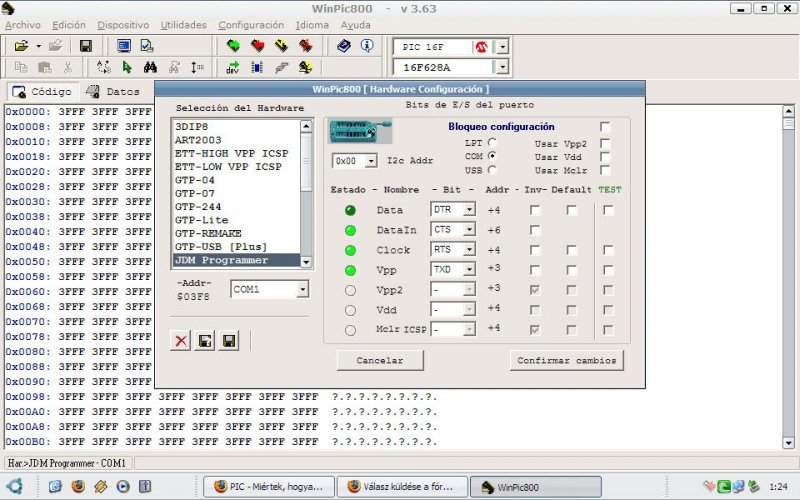Click the Start button on the taskbar
800x500 pixels.
(14, 486)
